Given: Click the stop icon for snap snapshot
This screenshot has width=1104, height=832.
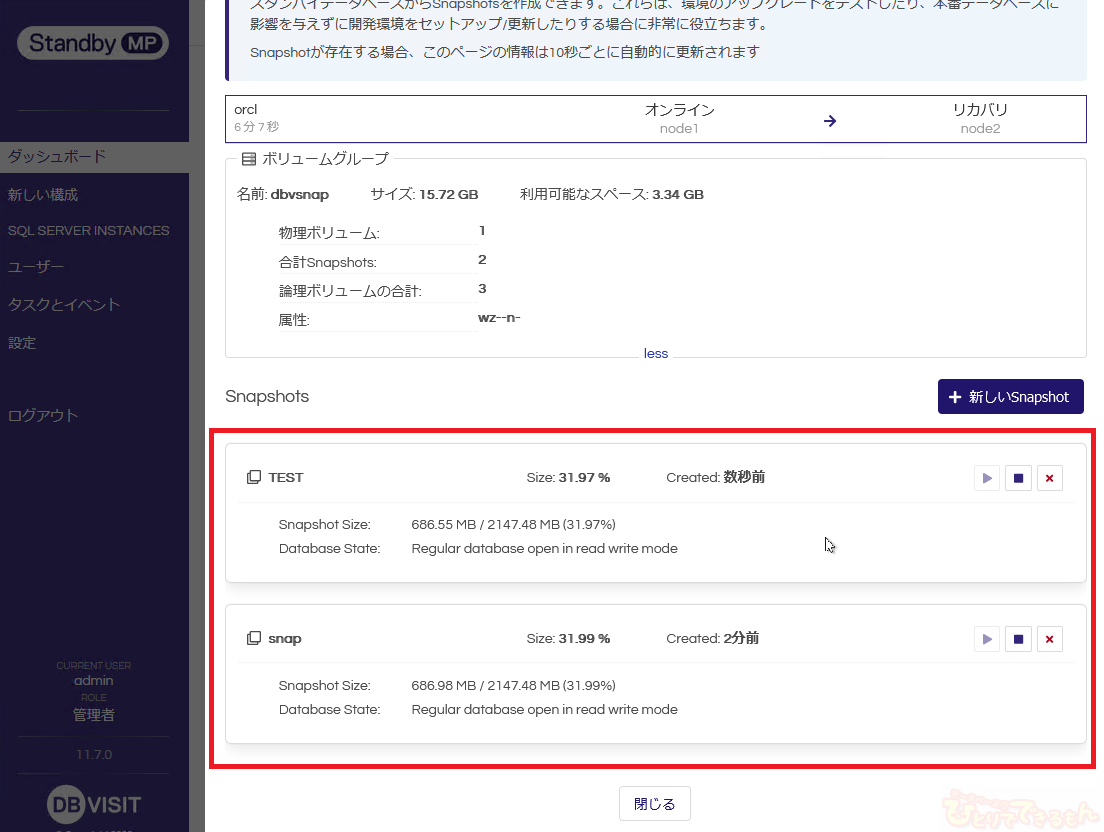Looking at the screenshot, I should tap(1018, 639).
